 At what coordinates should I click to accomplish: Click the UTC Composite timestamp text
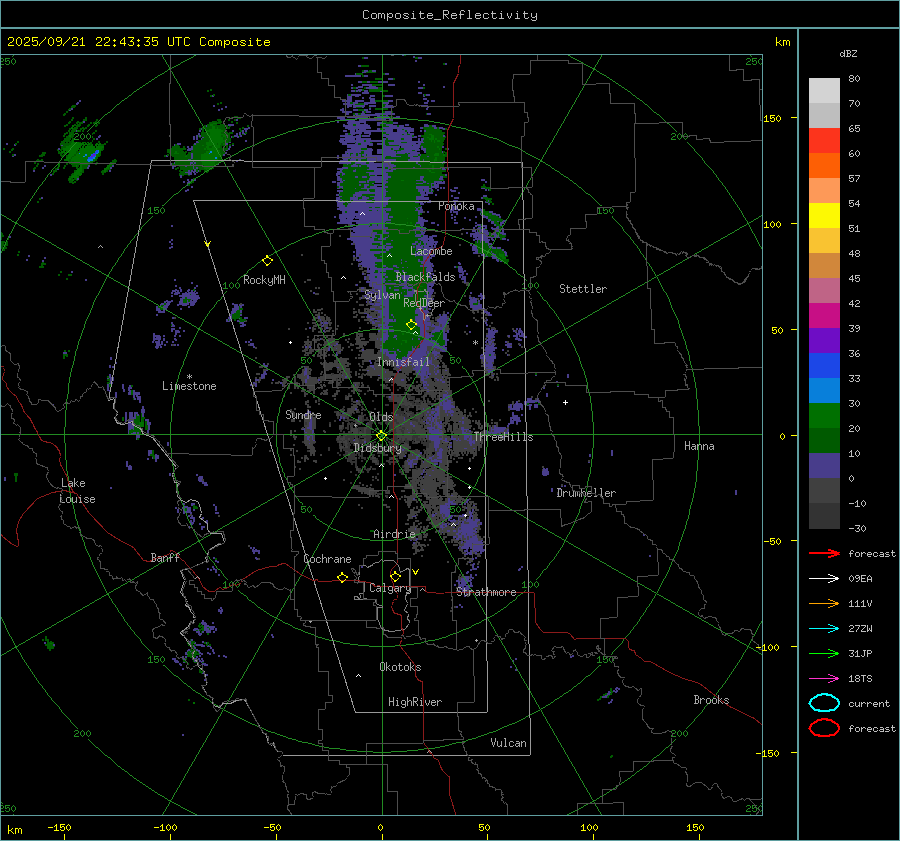pos(139,42)
